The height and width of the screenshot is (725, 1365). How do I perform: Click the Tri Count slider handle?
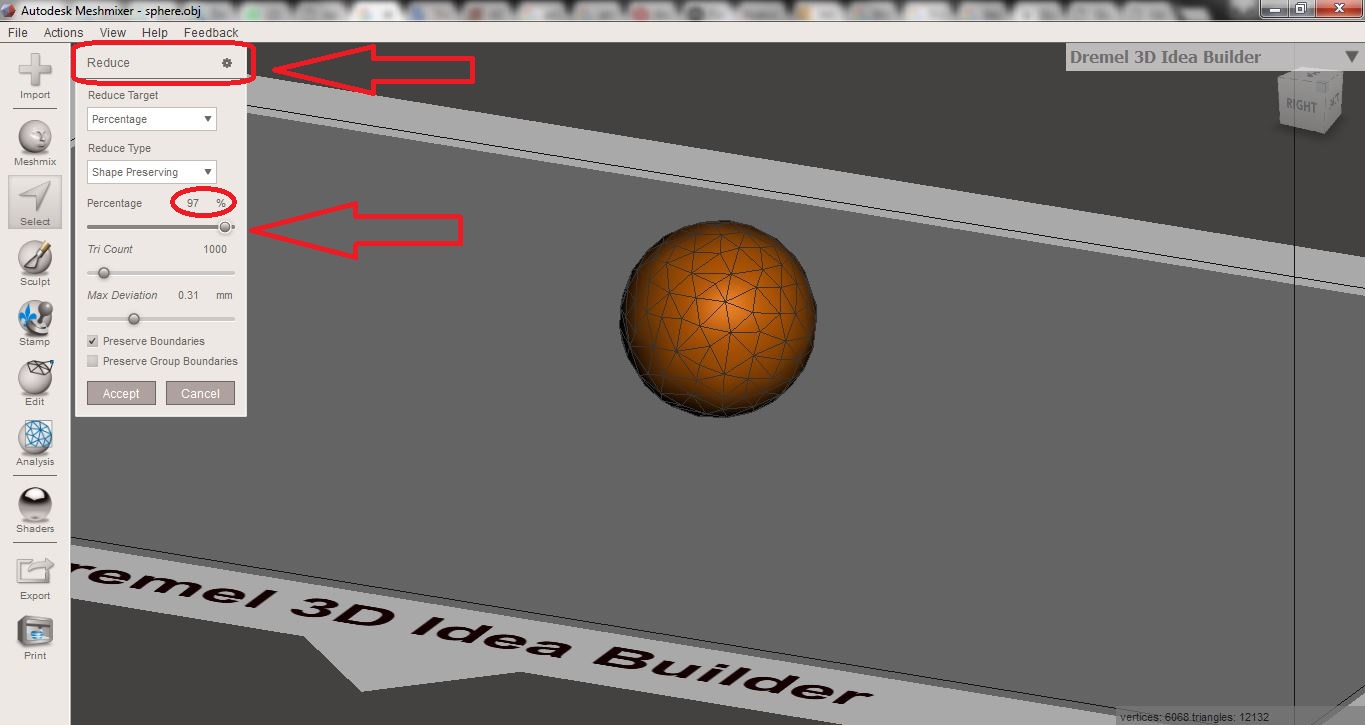pos(103,273)
